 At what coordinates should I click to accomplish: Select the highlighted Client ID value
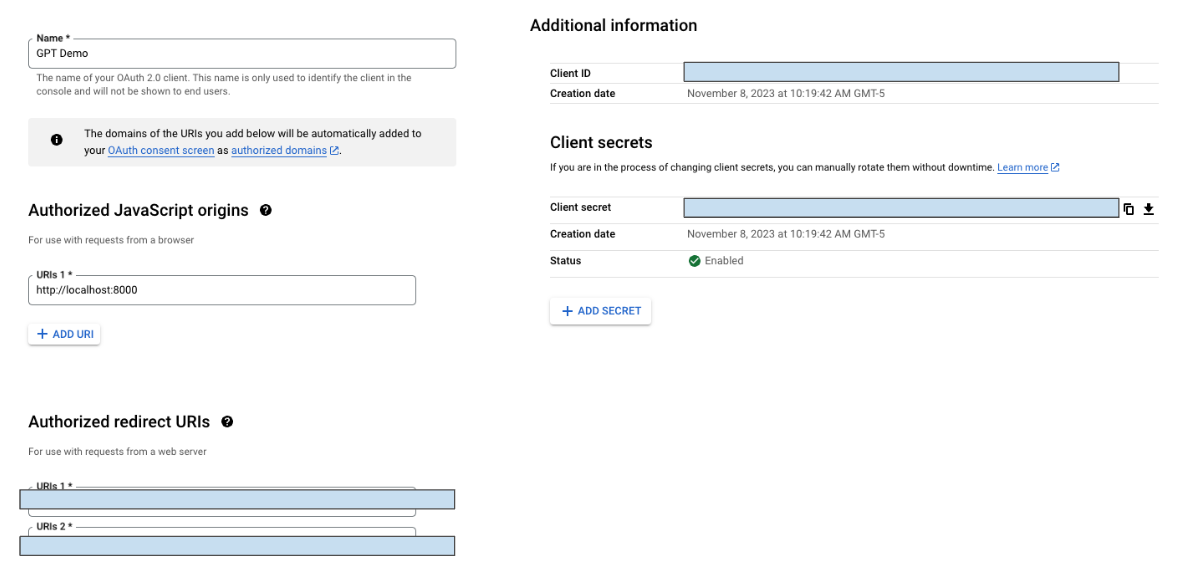tap(900, 71)
